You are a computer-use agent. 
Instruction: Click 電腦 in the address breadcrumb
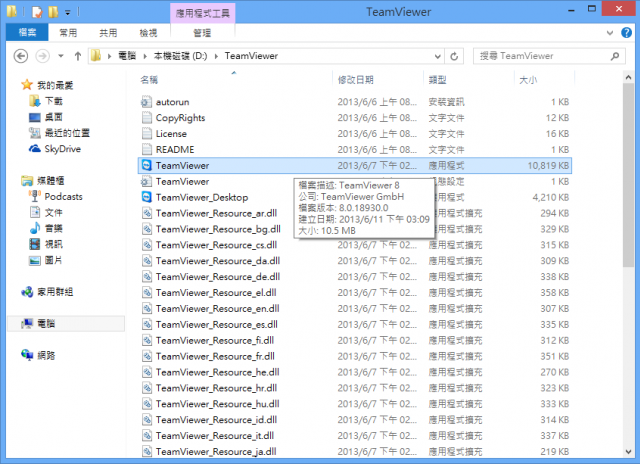point(127,56)
